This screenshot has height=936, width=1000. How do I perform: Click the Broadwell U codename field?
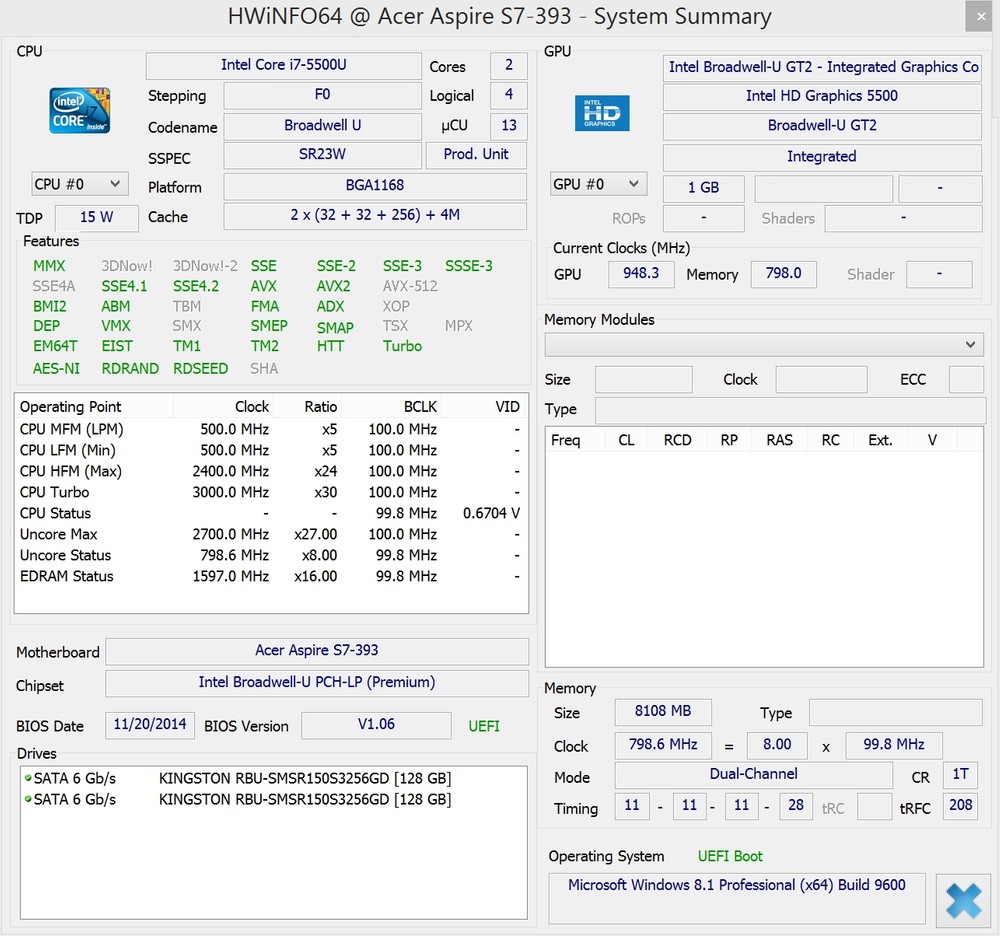pyautogui.click(x=322, y=126)
